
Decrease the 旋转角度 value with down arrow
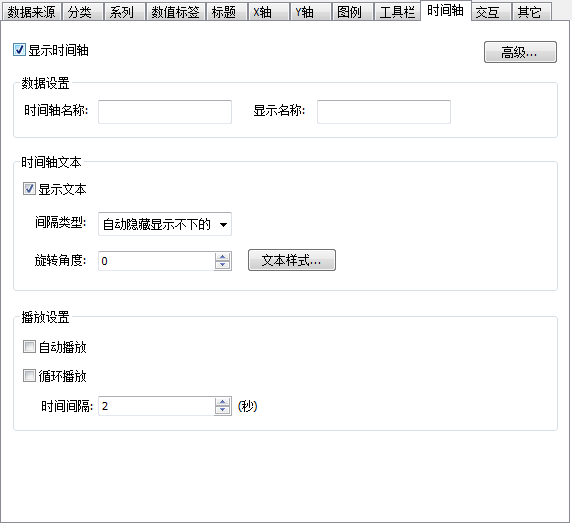(x=223, y=265)
